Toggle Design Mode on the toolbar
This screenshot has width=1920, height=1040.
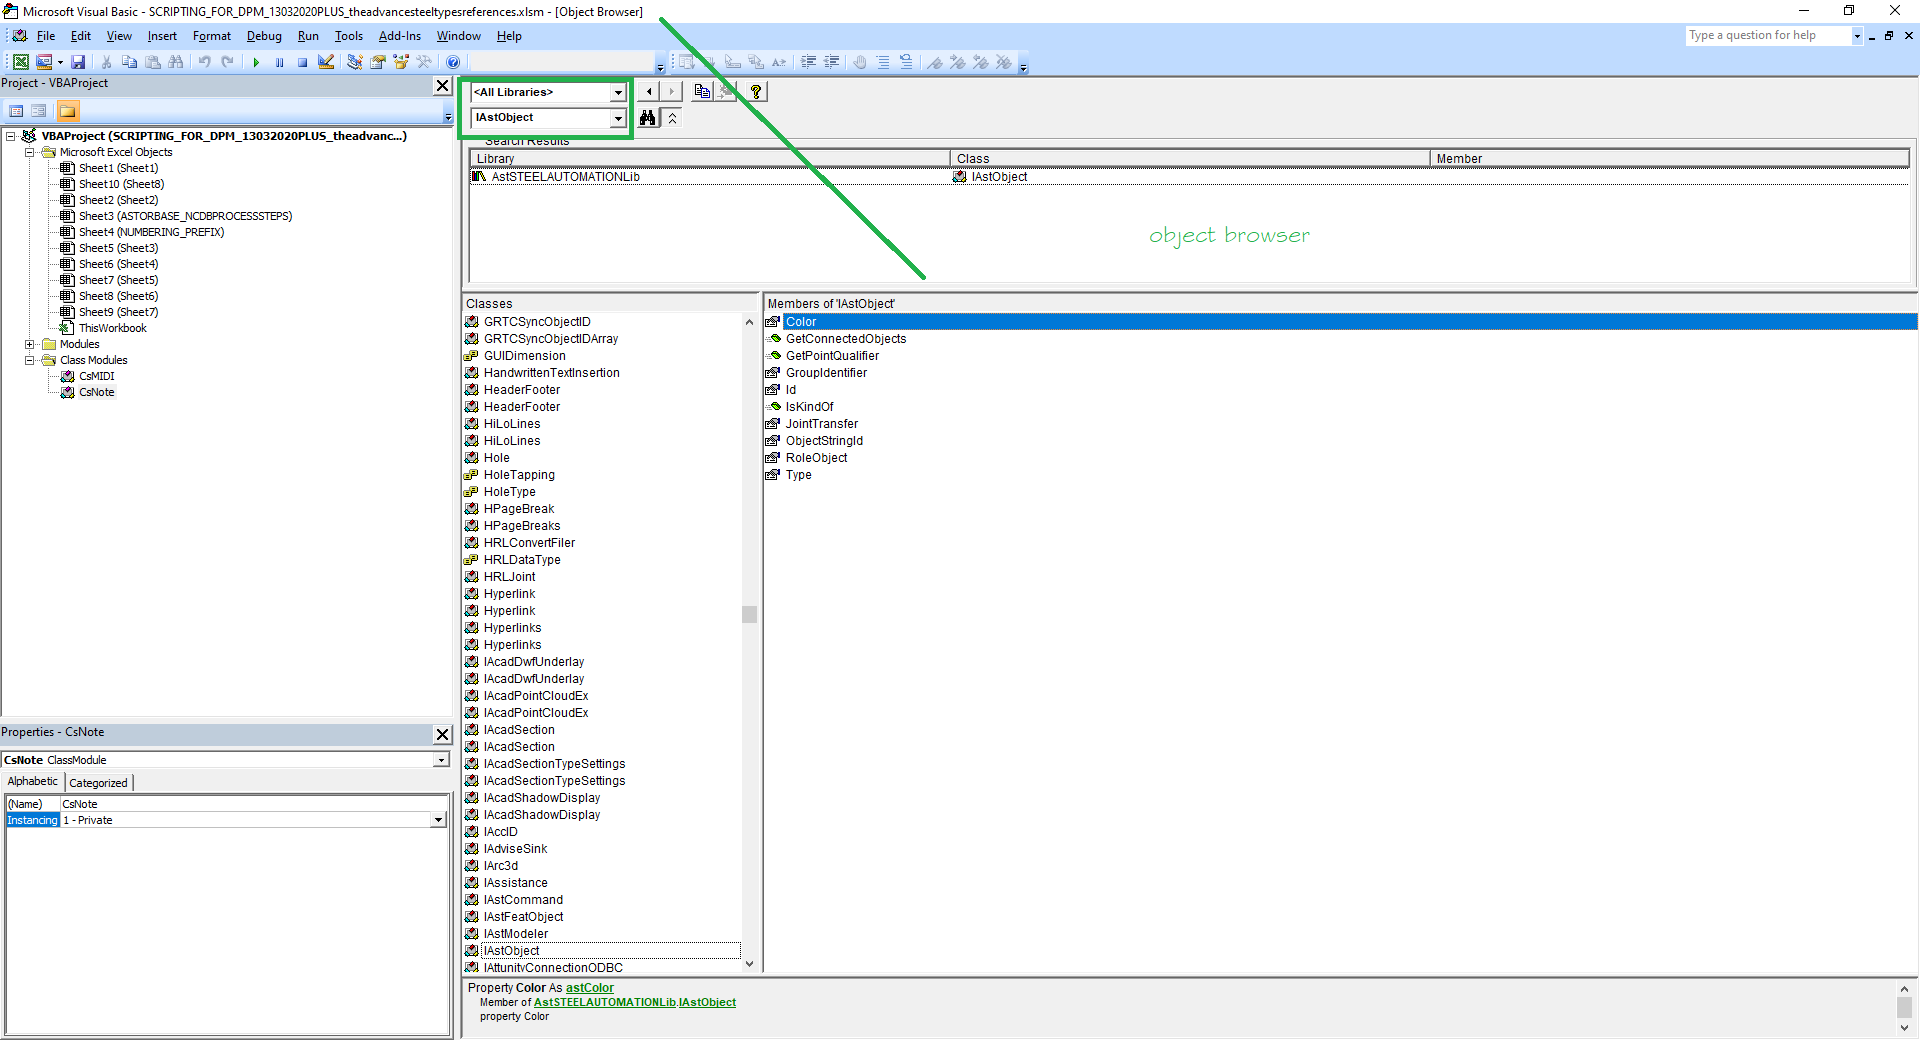coord(325,61)
